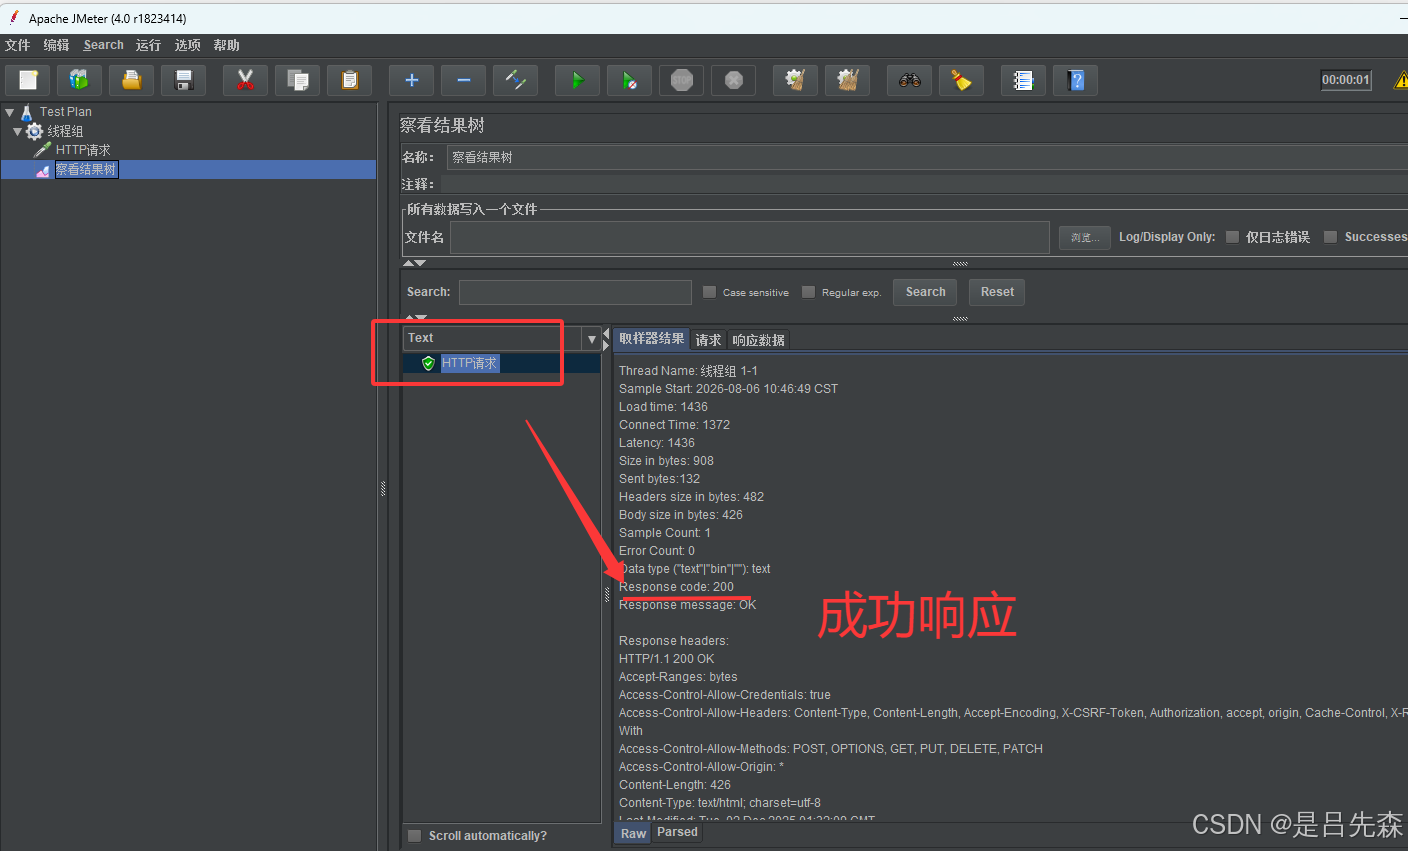1408x851 pixels.
Task: Click into the 文件名 field
Action: point(750,237)
